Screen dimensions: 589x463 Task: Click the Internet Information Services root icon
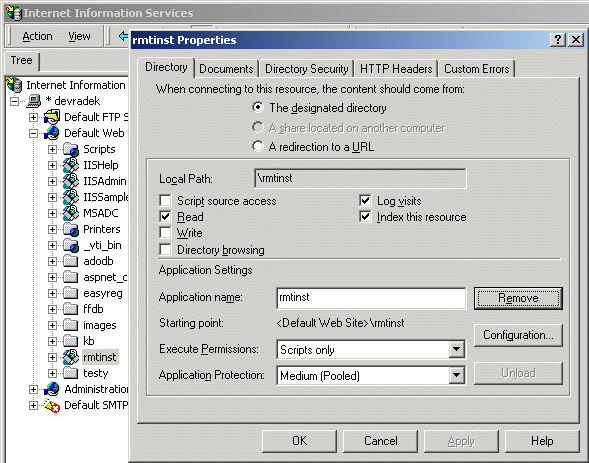15,85
